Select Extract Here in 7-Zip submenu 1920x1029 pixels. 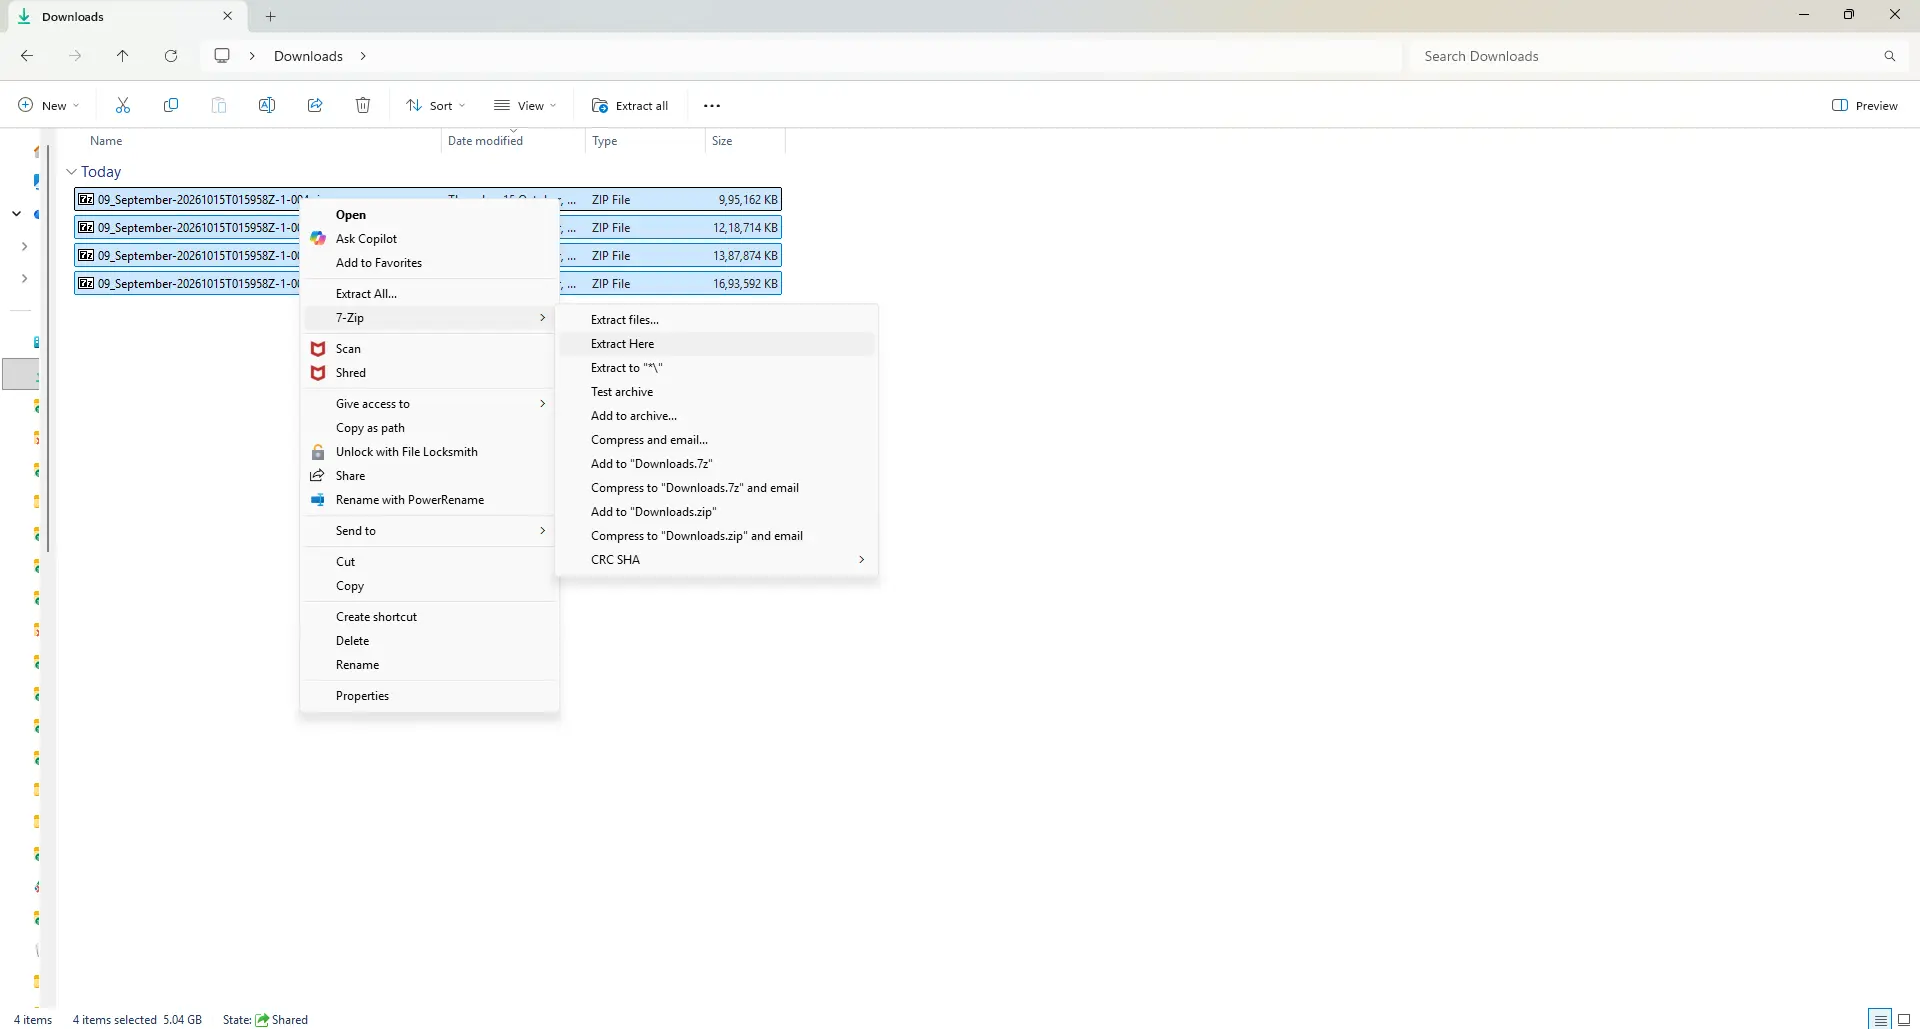(x=717, y=344)
